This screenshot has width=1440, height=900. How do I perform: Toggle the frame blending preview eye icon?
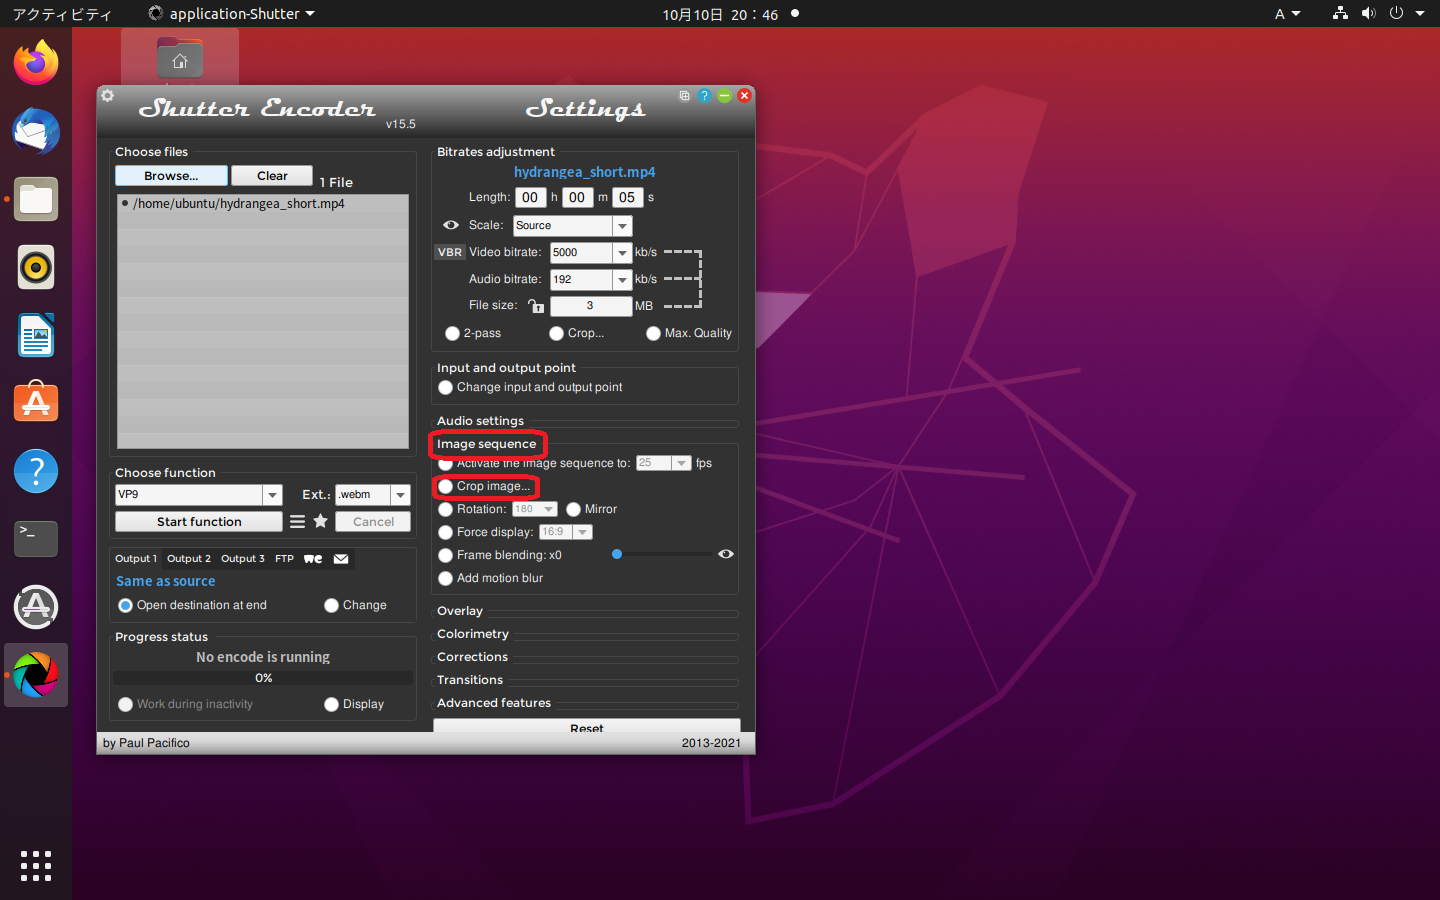click(x=726, y=554)
